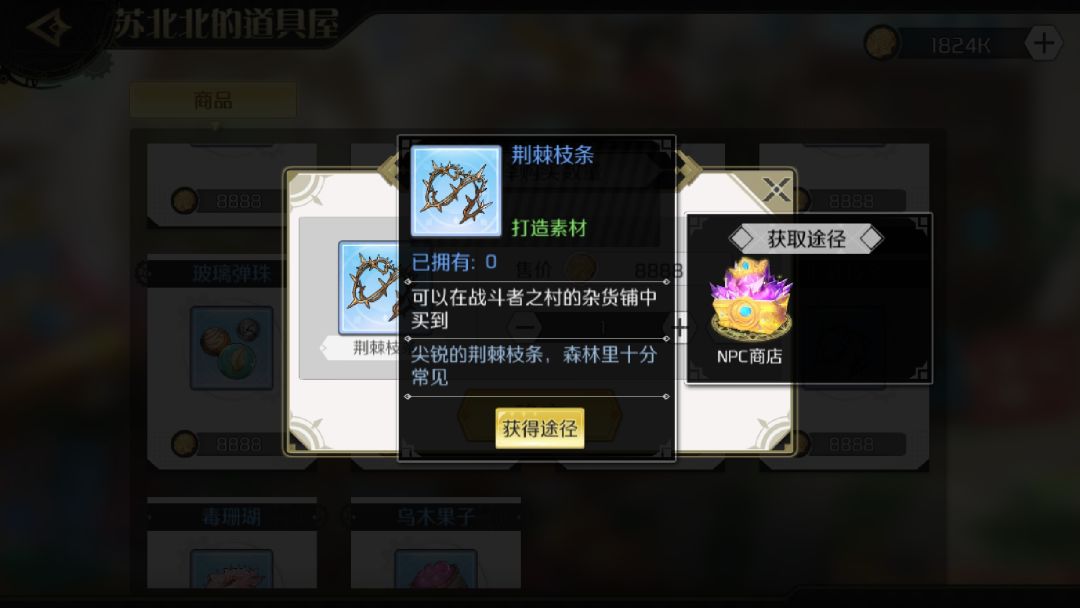Click the 获得途径 yellow button
The image size is (1080, 608).
539,428
